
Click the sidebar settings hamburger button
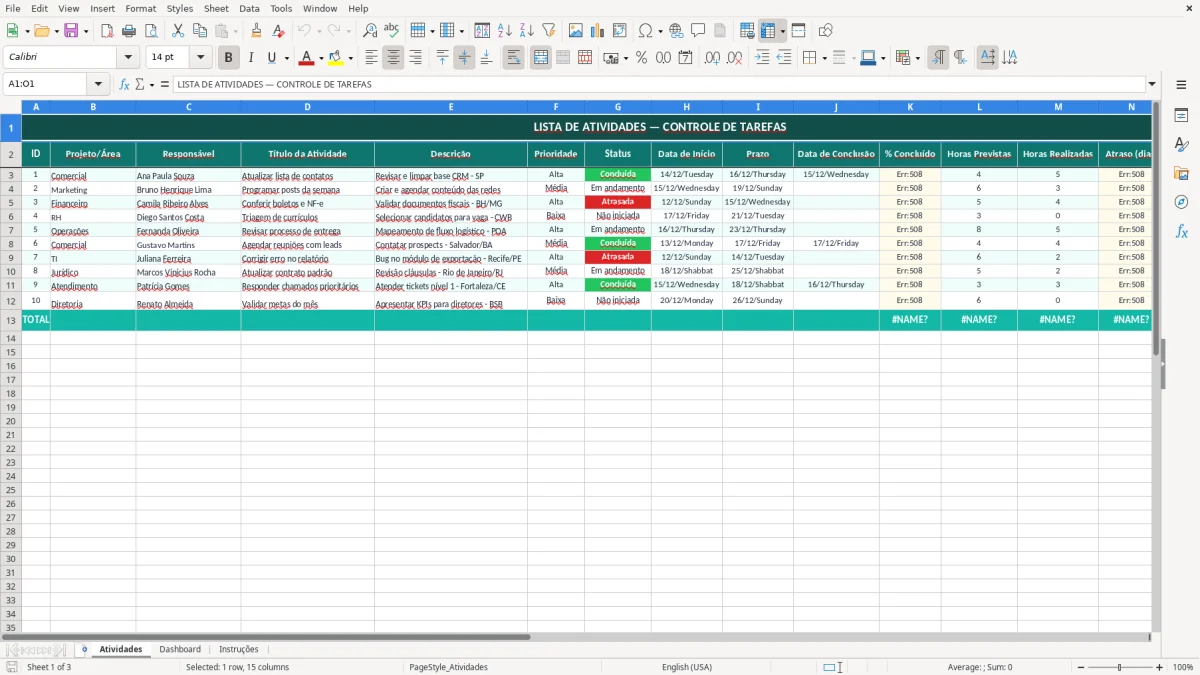[1181, 85]
